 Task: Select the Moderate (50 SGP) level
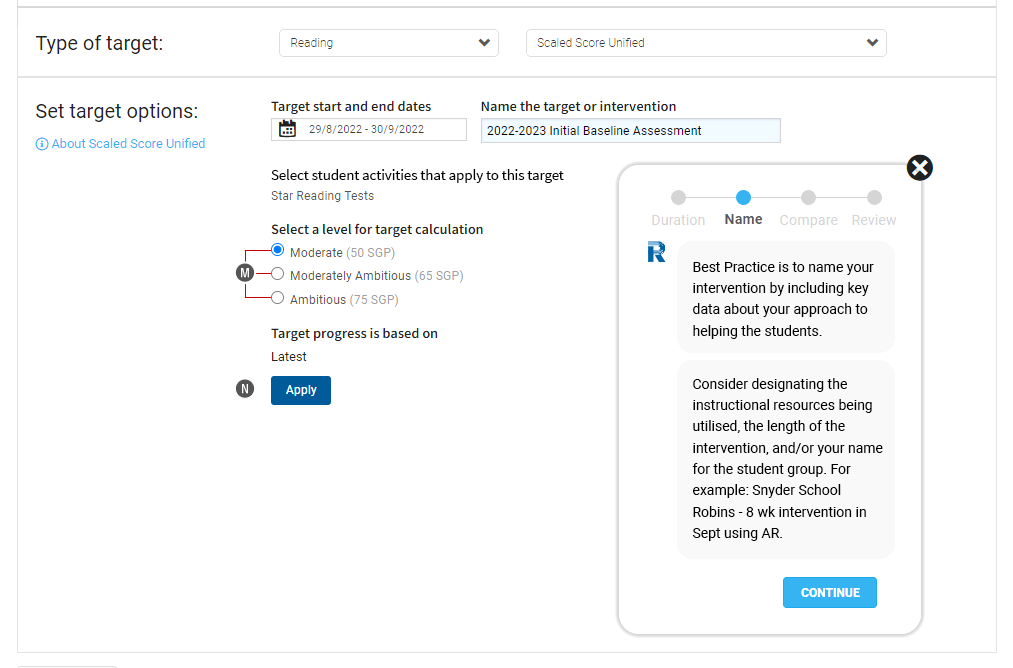(x=277, y=249)
